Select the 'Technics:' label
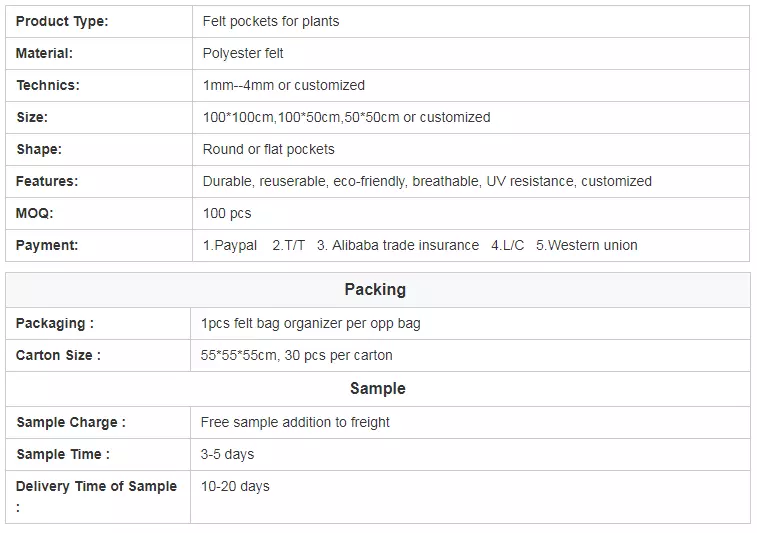 (48, 85)
